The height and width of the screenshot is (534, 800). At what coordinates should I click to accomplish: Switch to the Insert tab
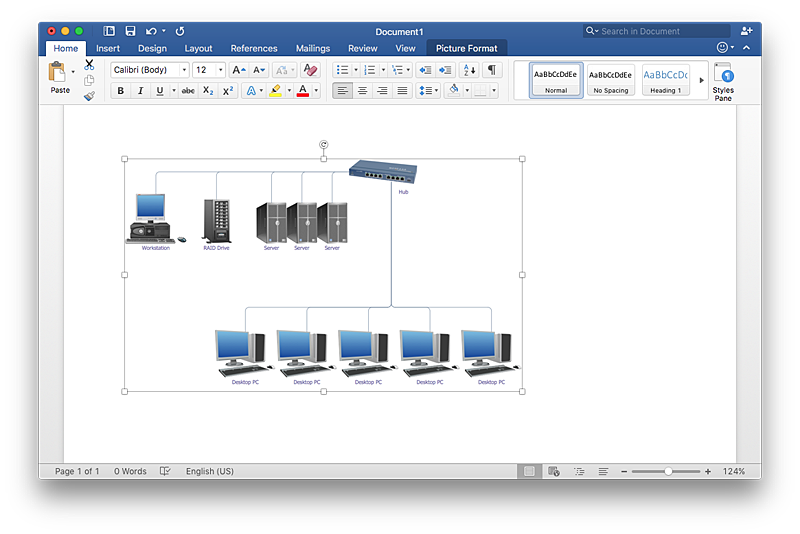pyautogui.click(x=108, y=48)
